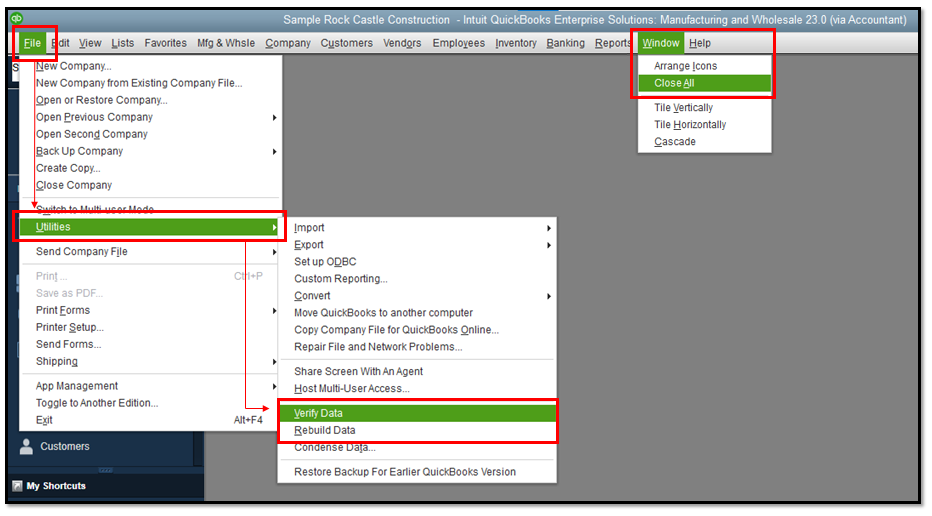Expand Convert submenu arrow
932x516 pixels.
pyautogui.click(x=549, y=297)
